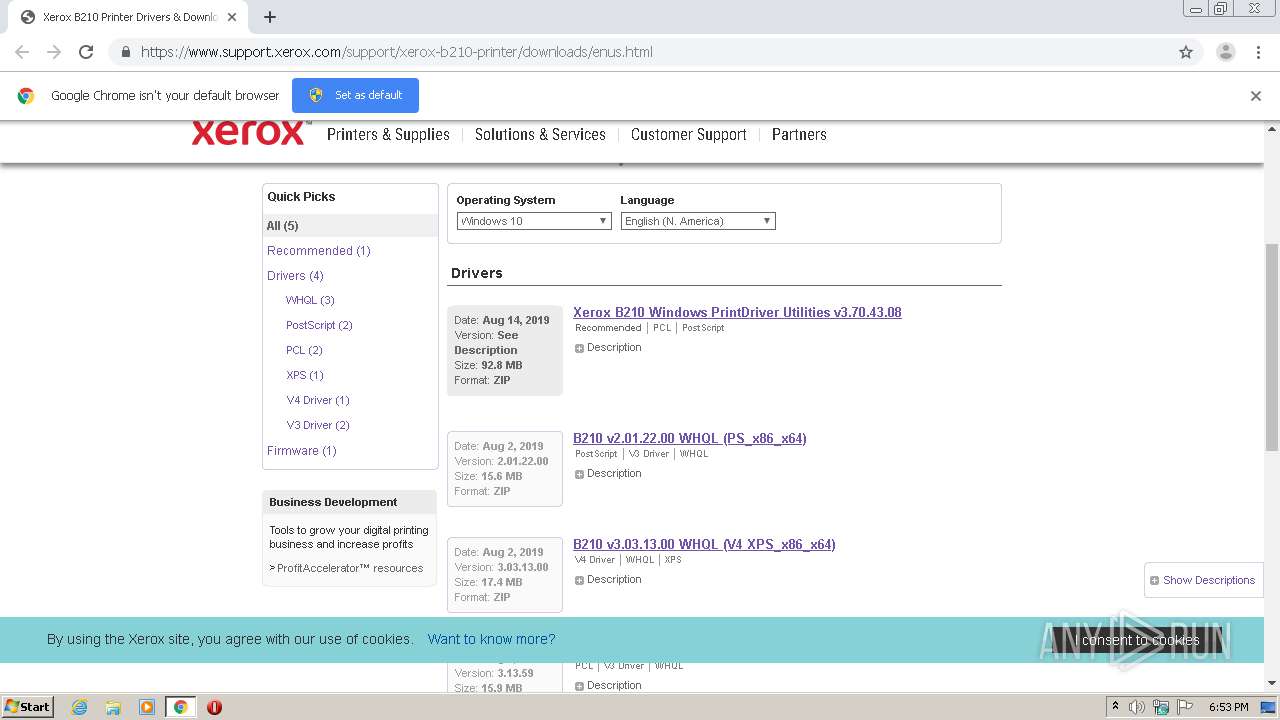Filter by XPS (1)
This screenshot has width=1280, height=720.
305,375
